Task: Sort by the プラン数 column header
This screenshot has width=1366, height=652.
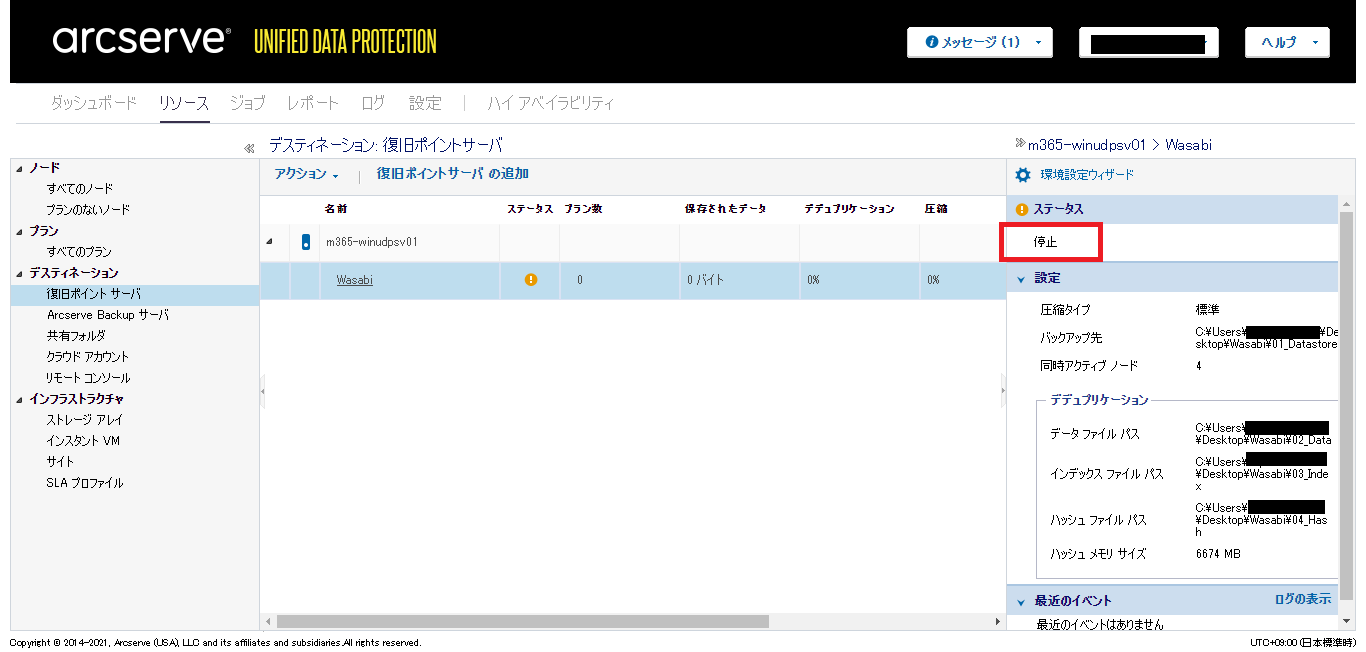Action: (583, 209)
